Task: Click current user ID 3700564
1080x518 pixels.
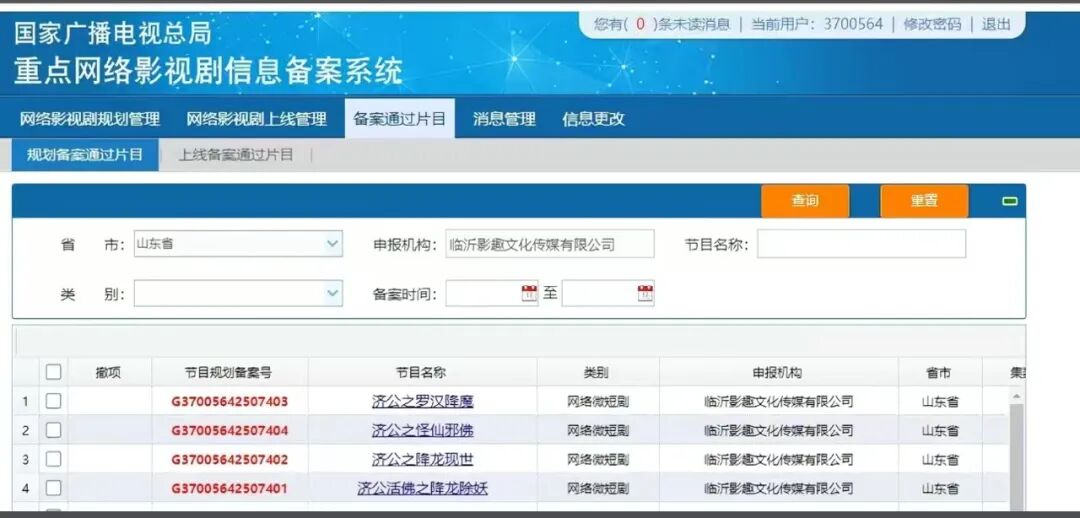Action: (853, 24)
